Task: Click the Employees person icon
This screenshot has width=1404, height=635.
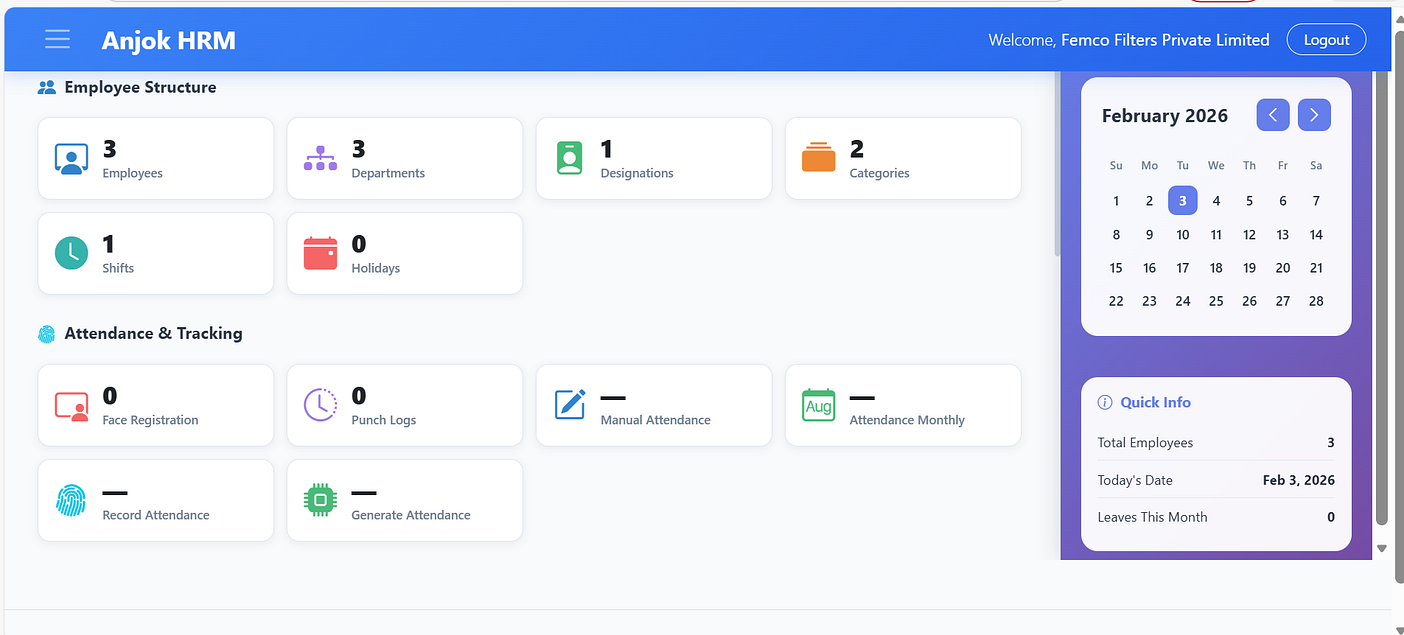Action: (x=70, y=159)
